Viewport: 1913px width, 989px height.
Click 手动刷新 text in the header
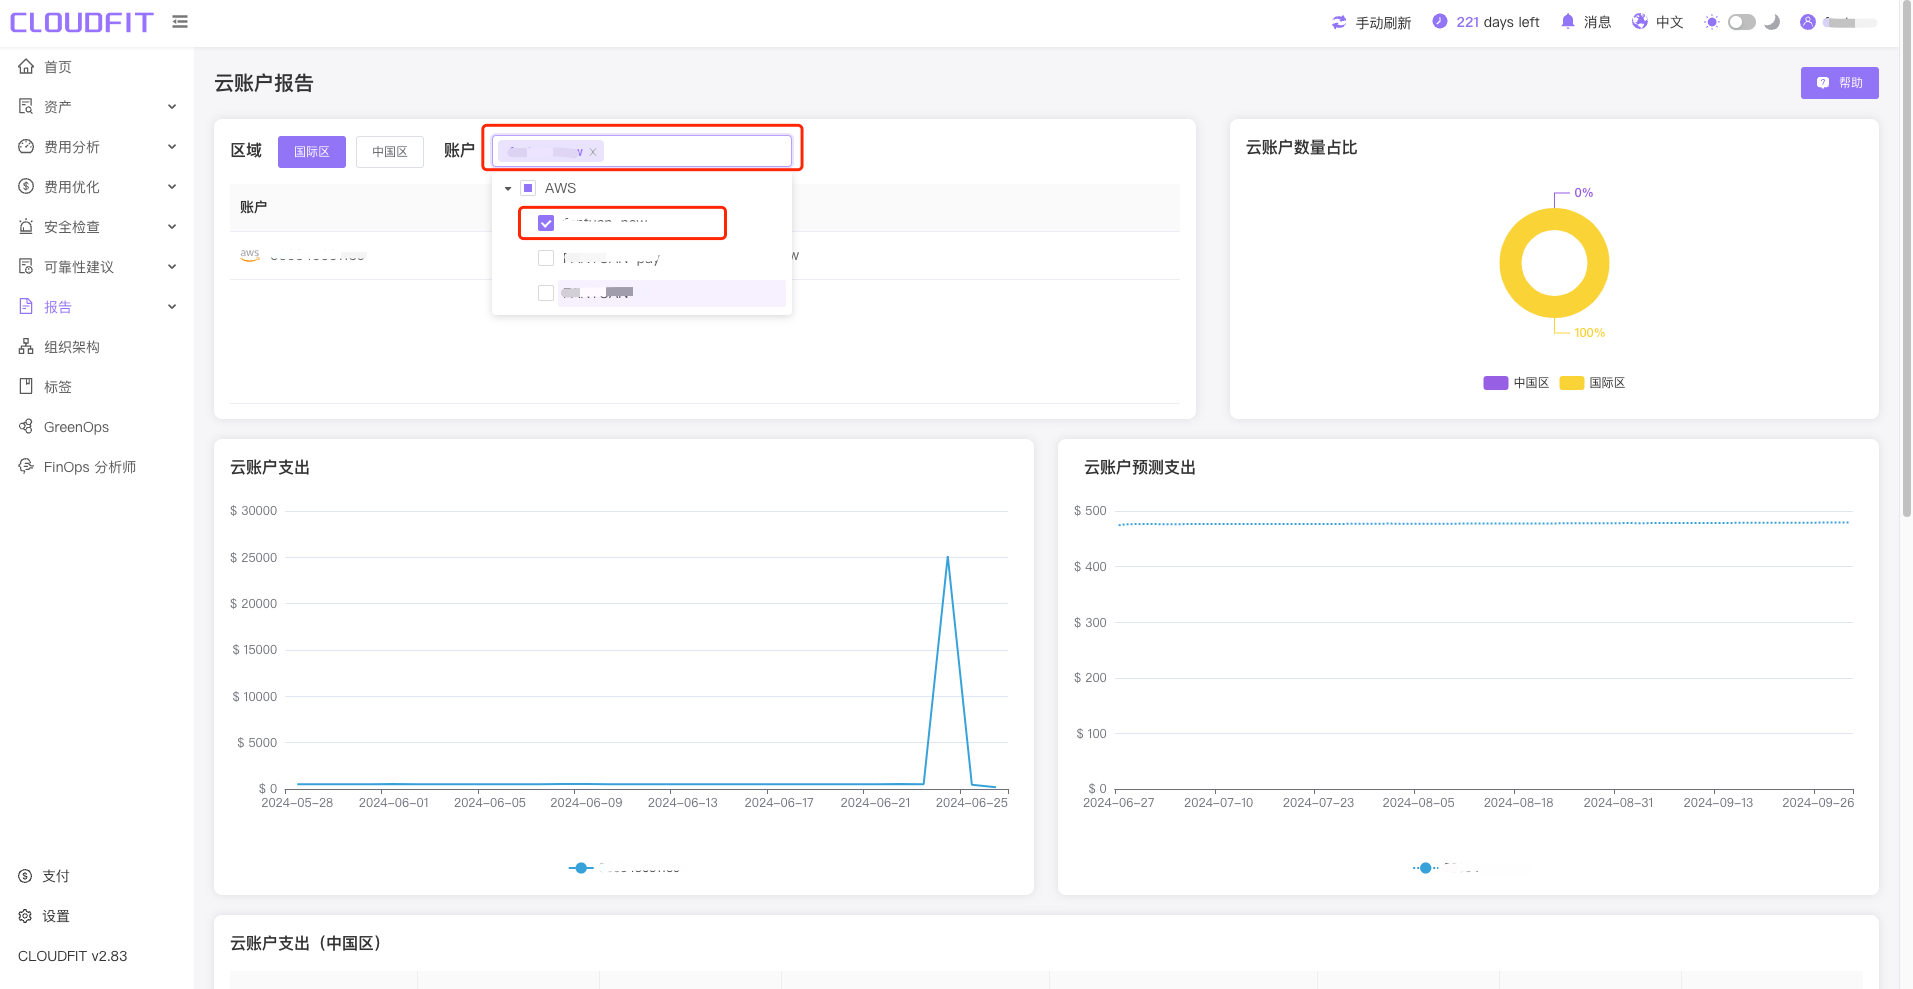click(1383, 22)
